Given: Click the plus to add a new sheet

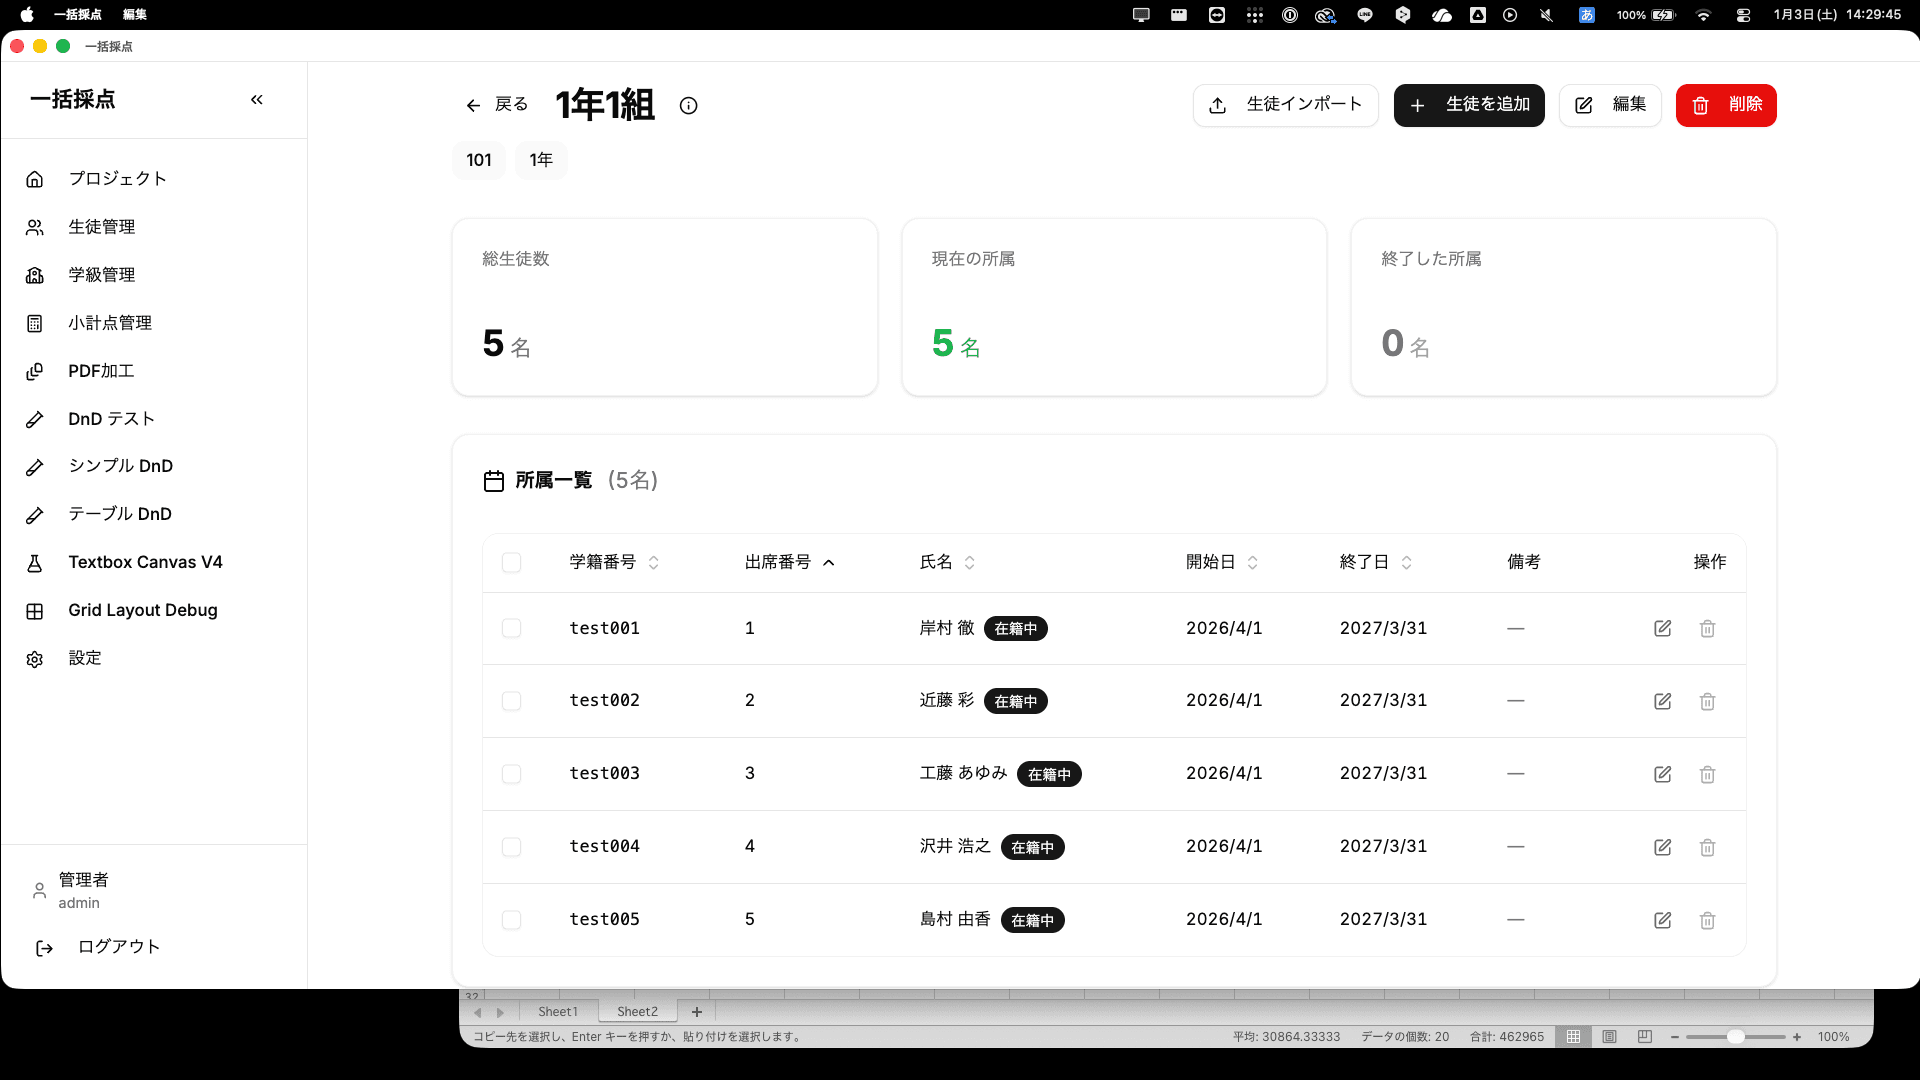Looking at the screenshot, I should pos(697,1011).
